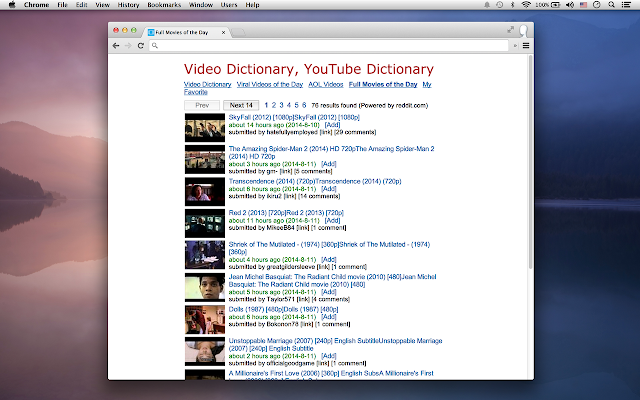Go to results page 5

(x=296, y=105)
